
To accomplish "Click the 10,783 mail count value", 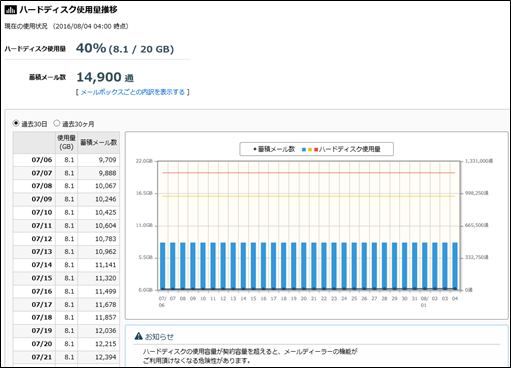I will pos(106,239).
